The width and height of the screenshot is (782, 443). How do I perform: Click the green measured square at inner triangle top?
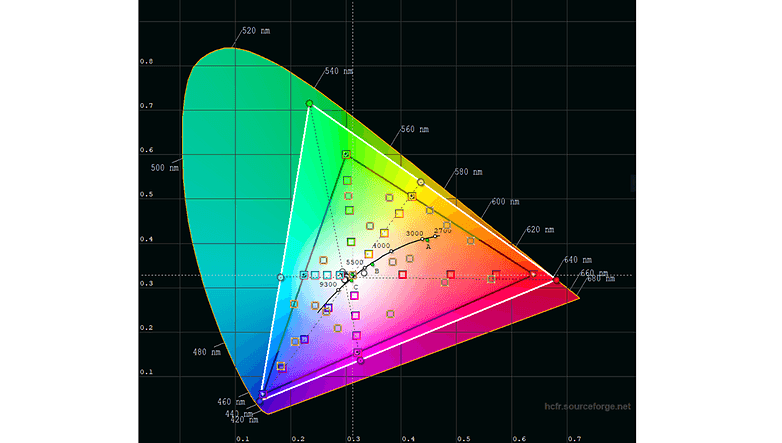coord(346,155)
